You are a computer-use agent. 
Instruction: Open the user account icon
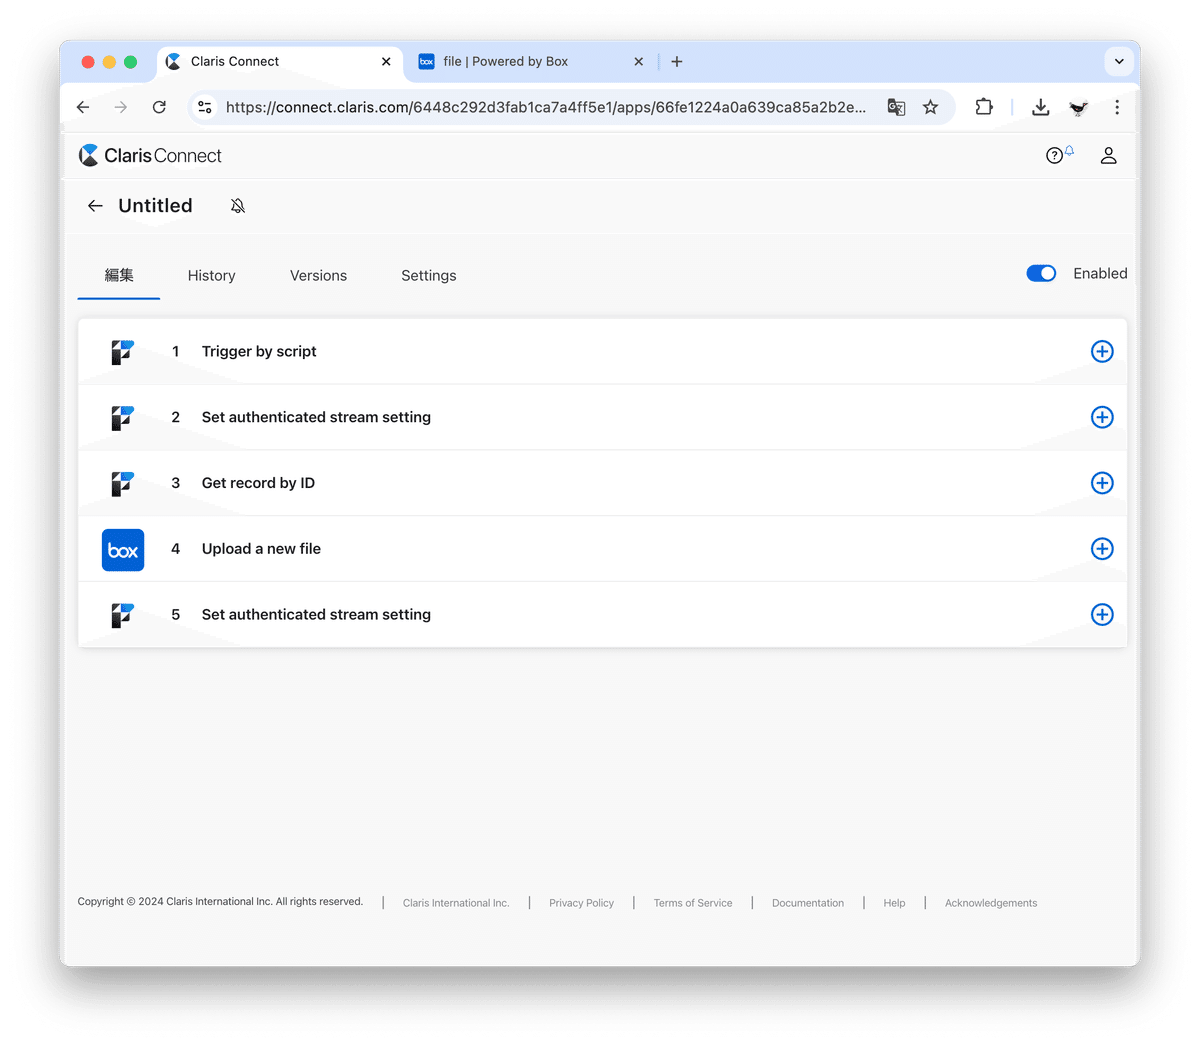1108,155
